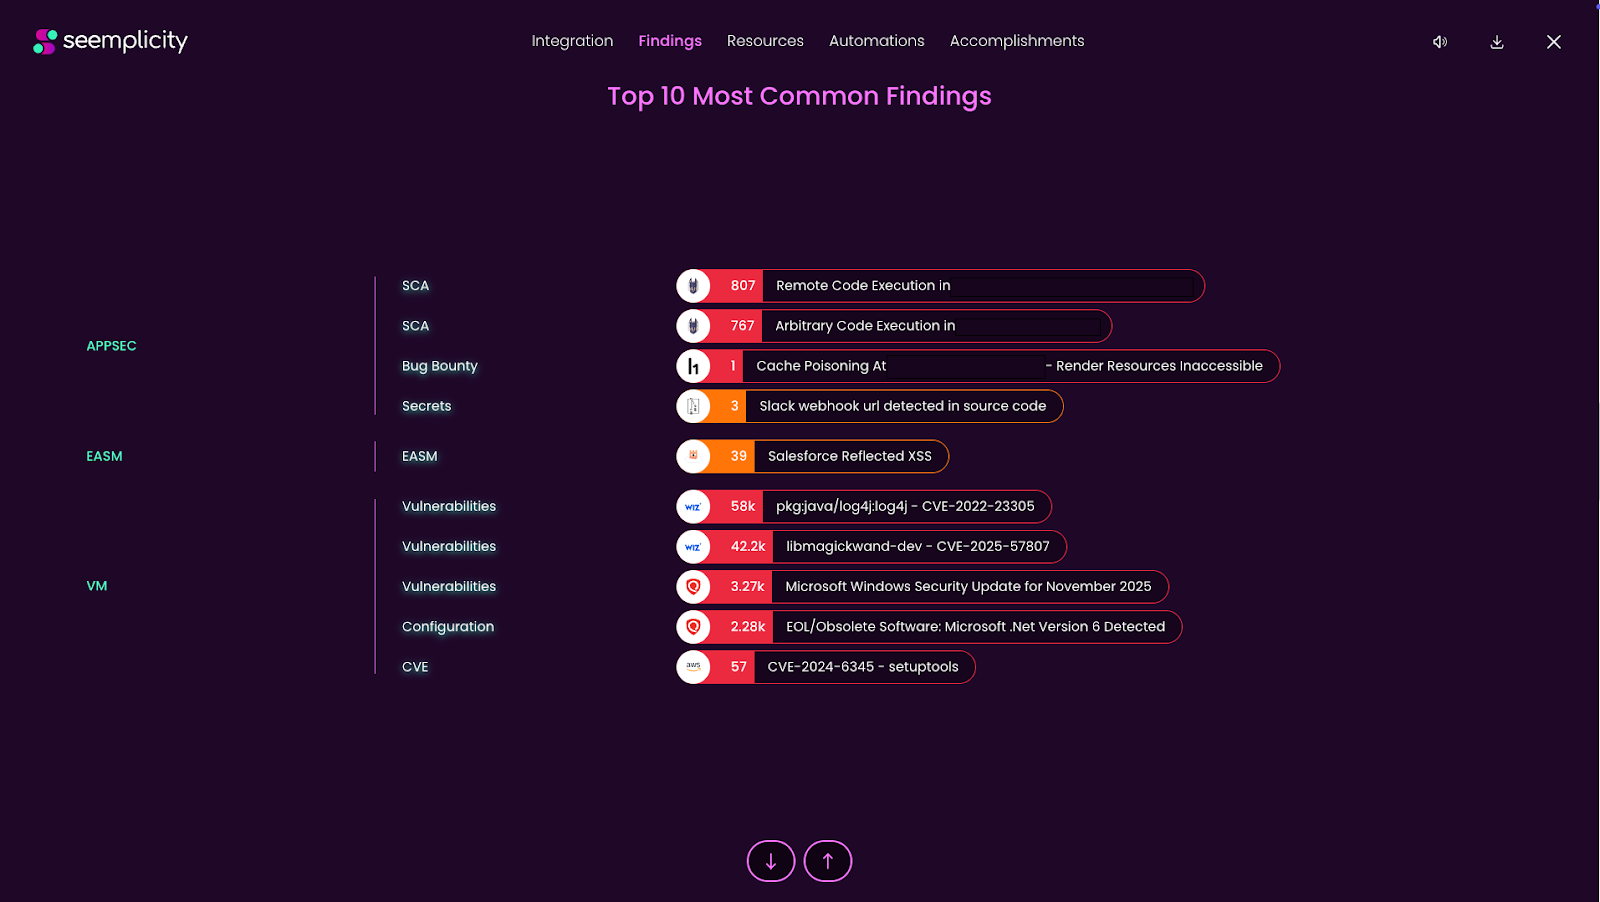1600x902 pixels.
Task: Click the download icon in header
Action: click(1497, 42)
